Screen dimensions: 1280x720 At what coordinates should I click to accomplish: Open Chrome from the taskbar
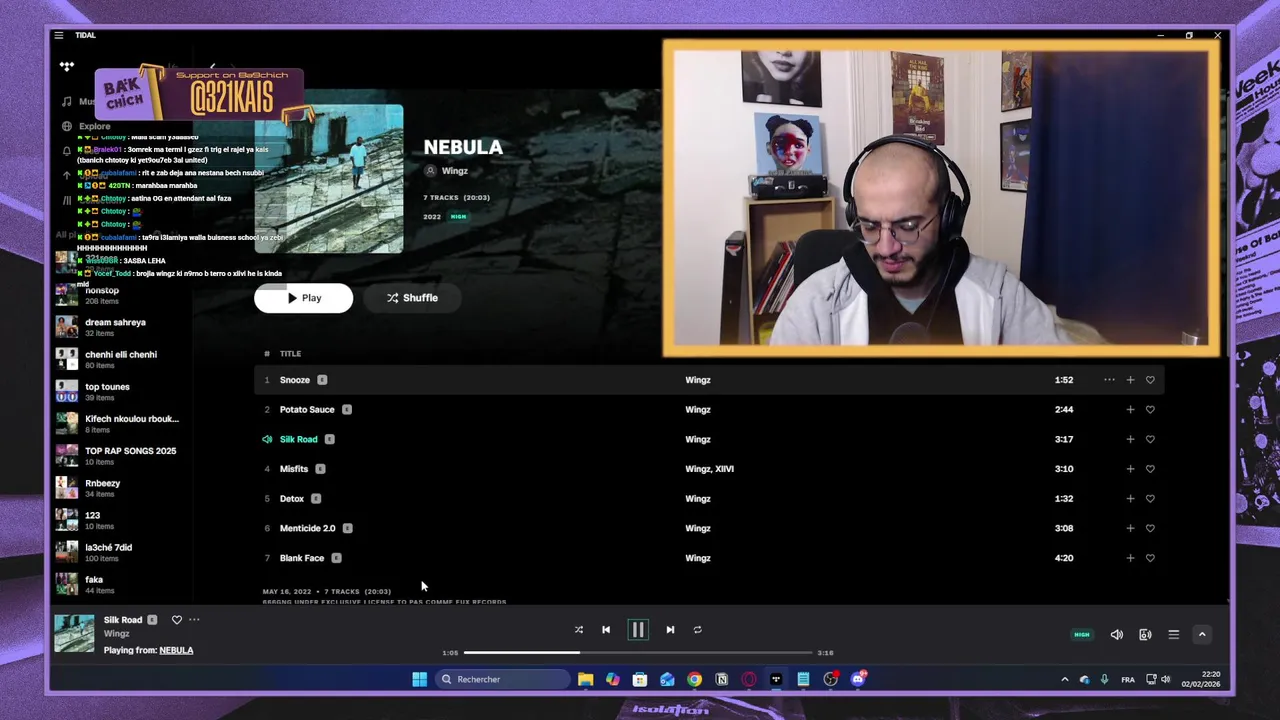694,680
